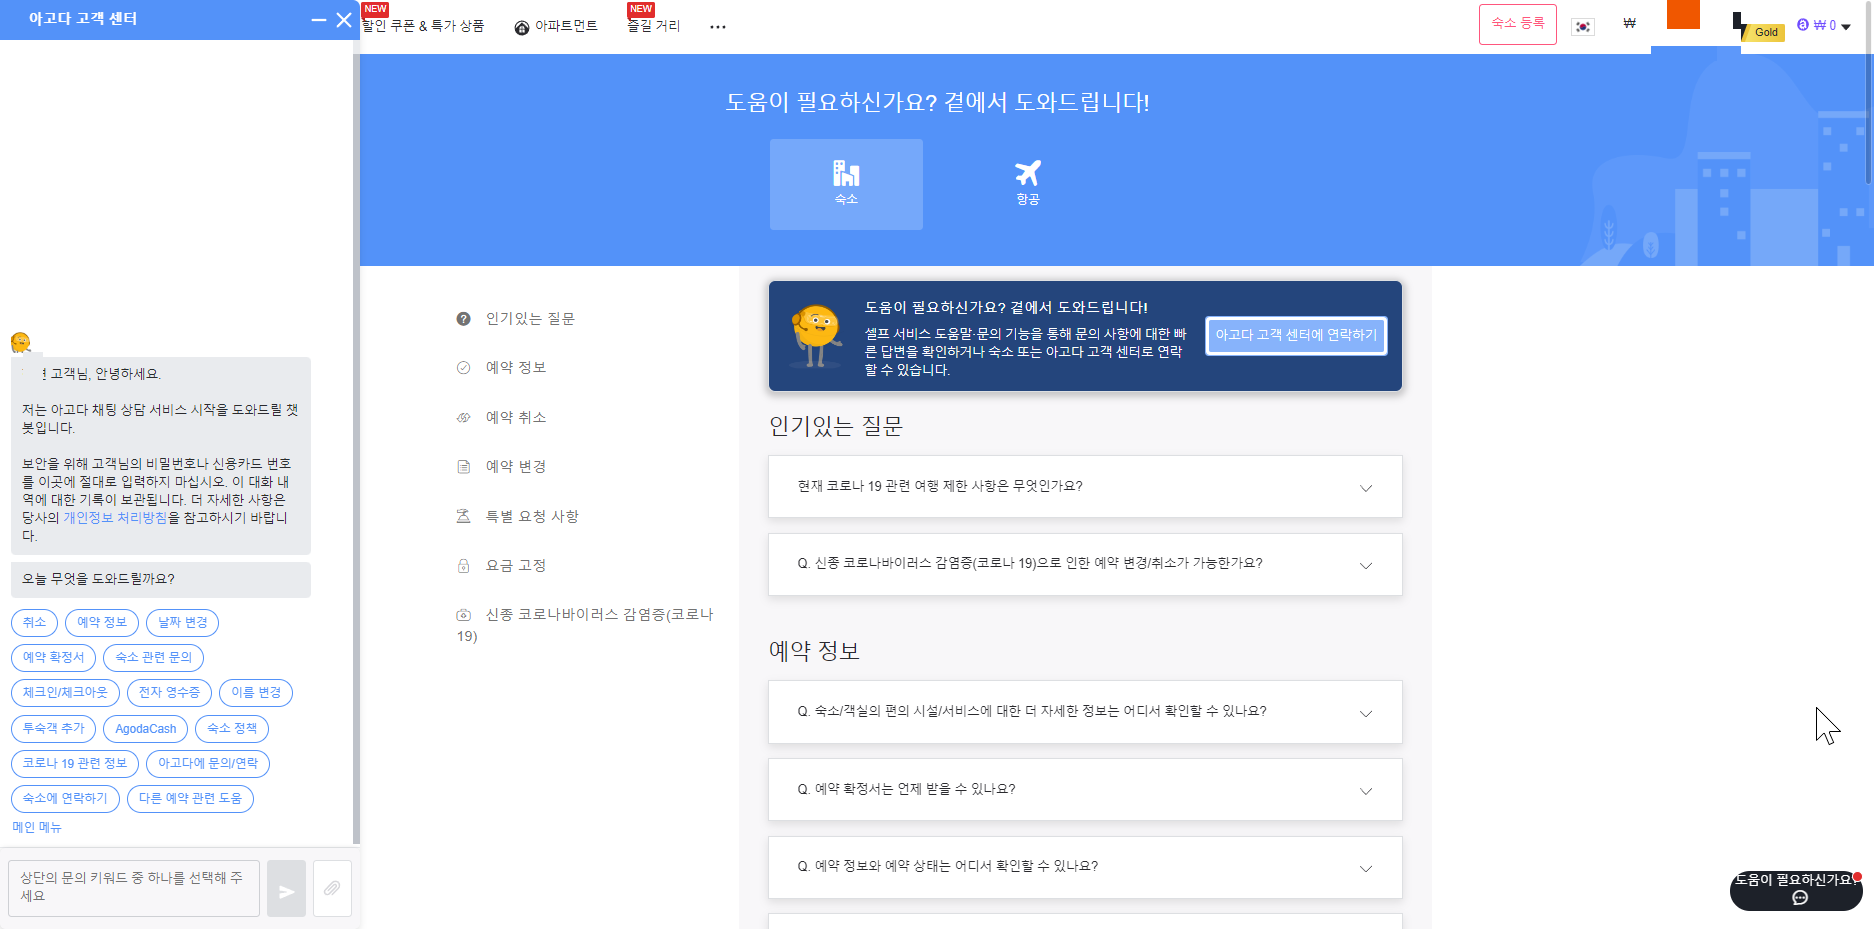Go to 인기있는 질문 sidebar section
1874x929 pixels.
530,319
